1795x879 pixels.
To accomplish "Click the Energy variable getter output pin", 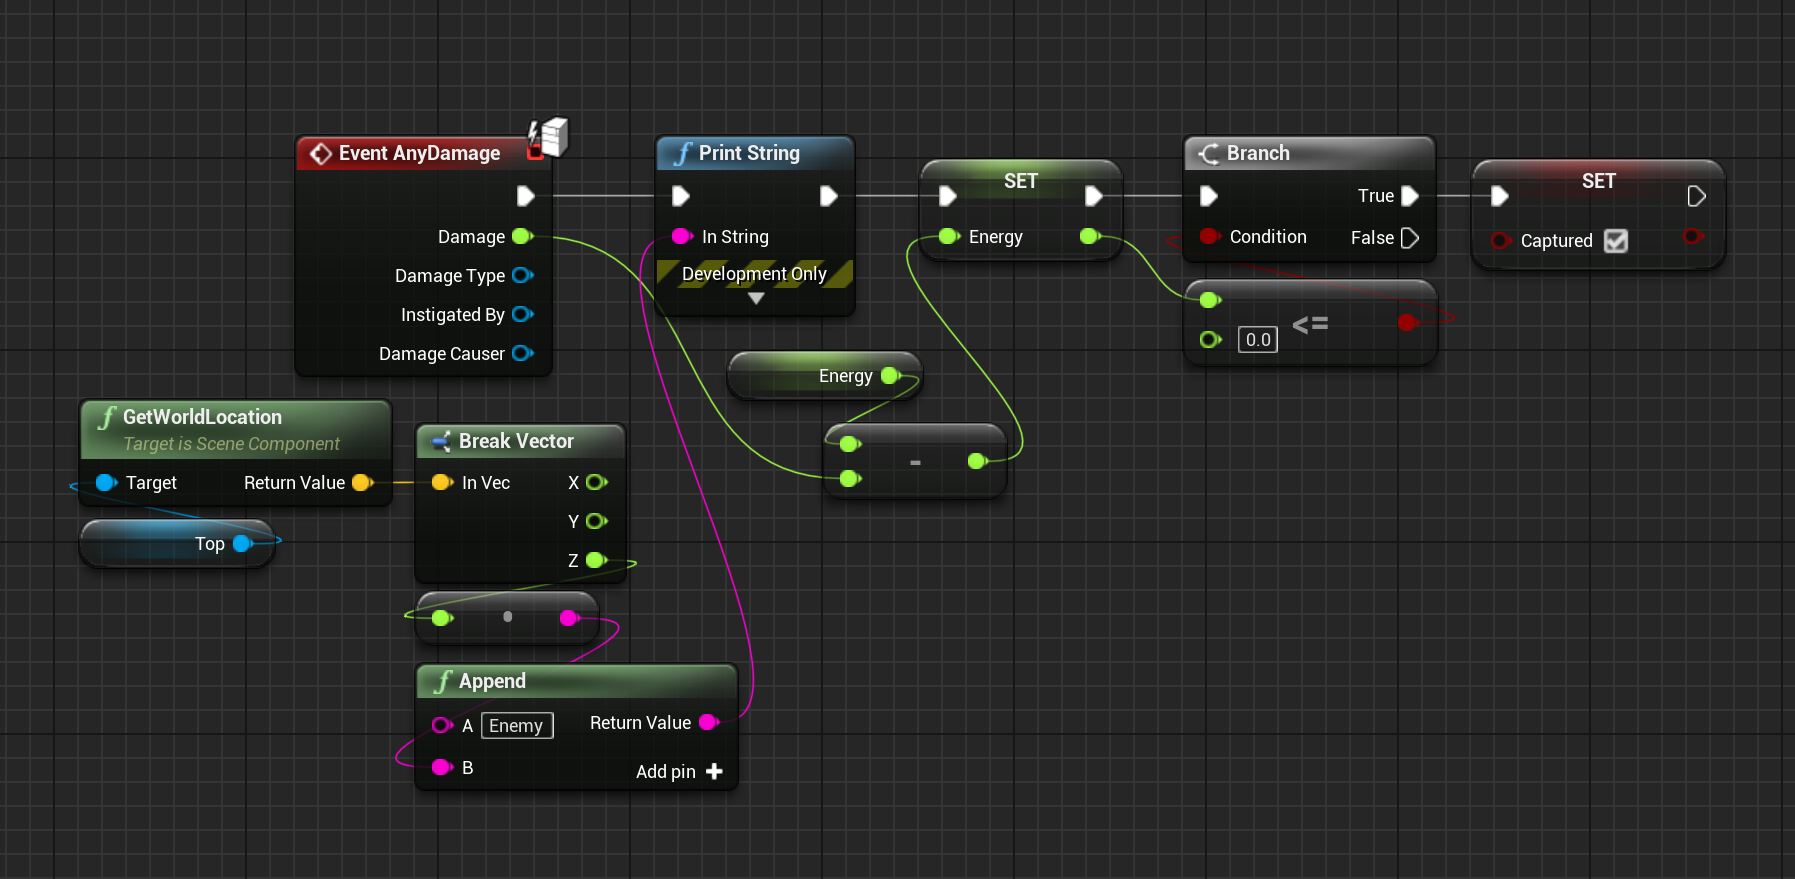I will (x=891, y=376).
